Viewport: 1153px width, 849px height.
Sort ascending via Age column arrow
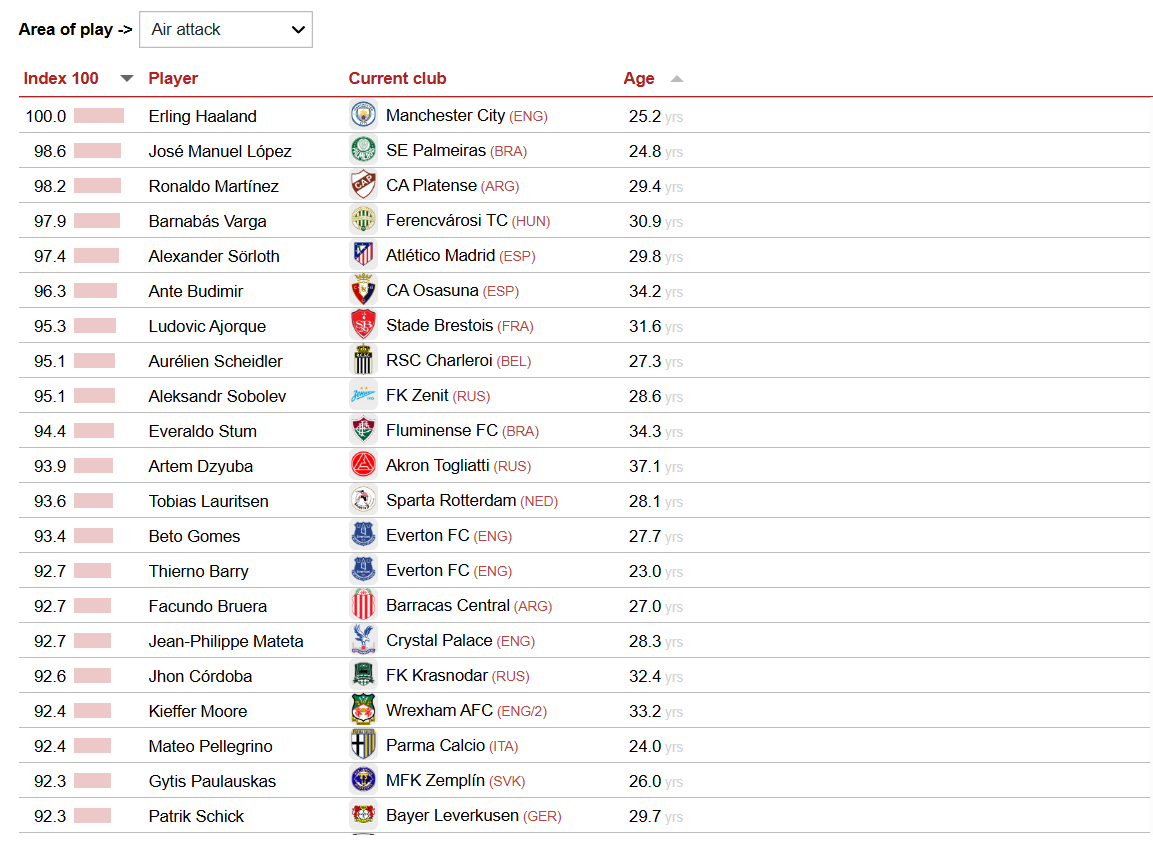(677, 79)
